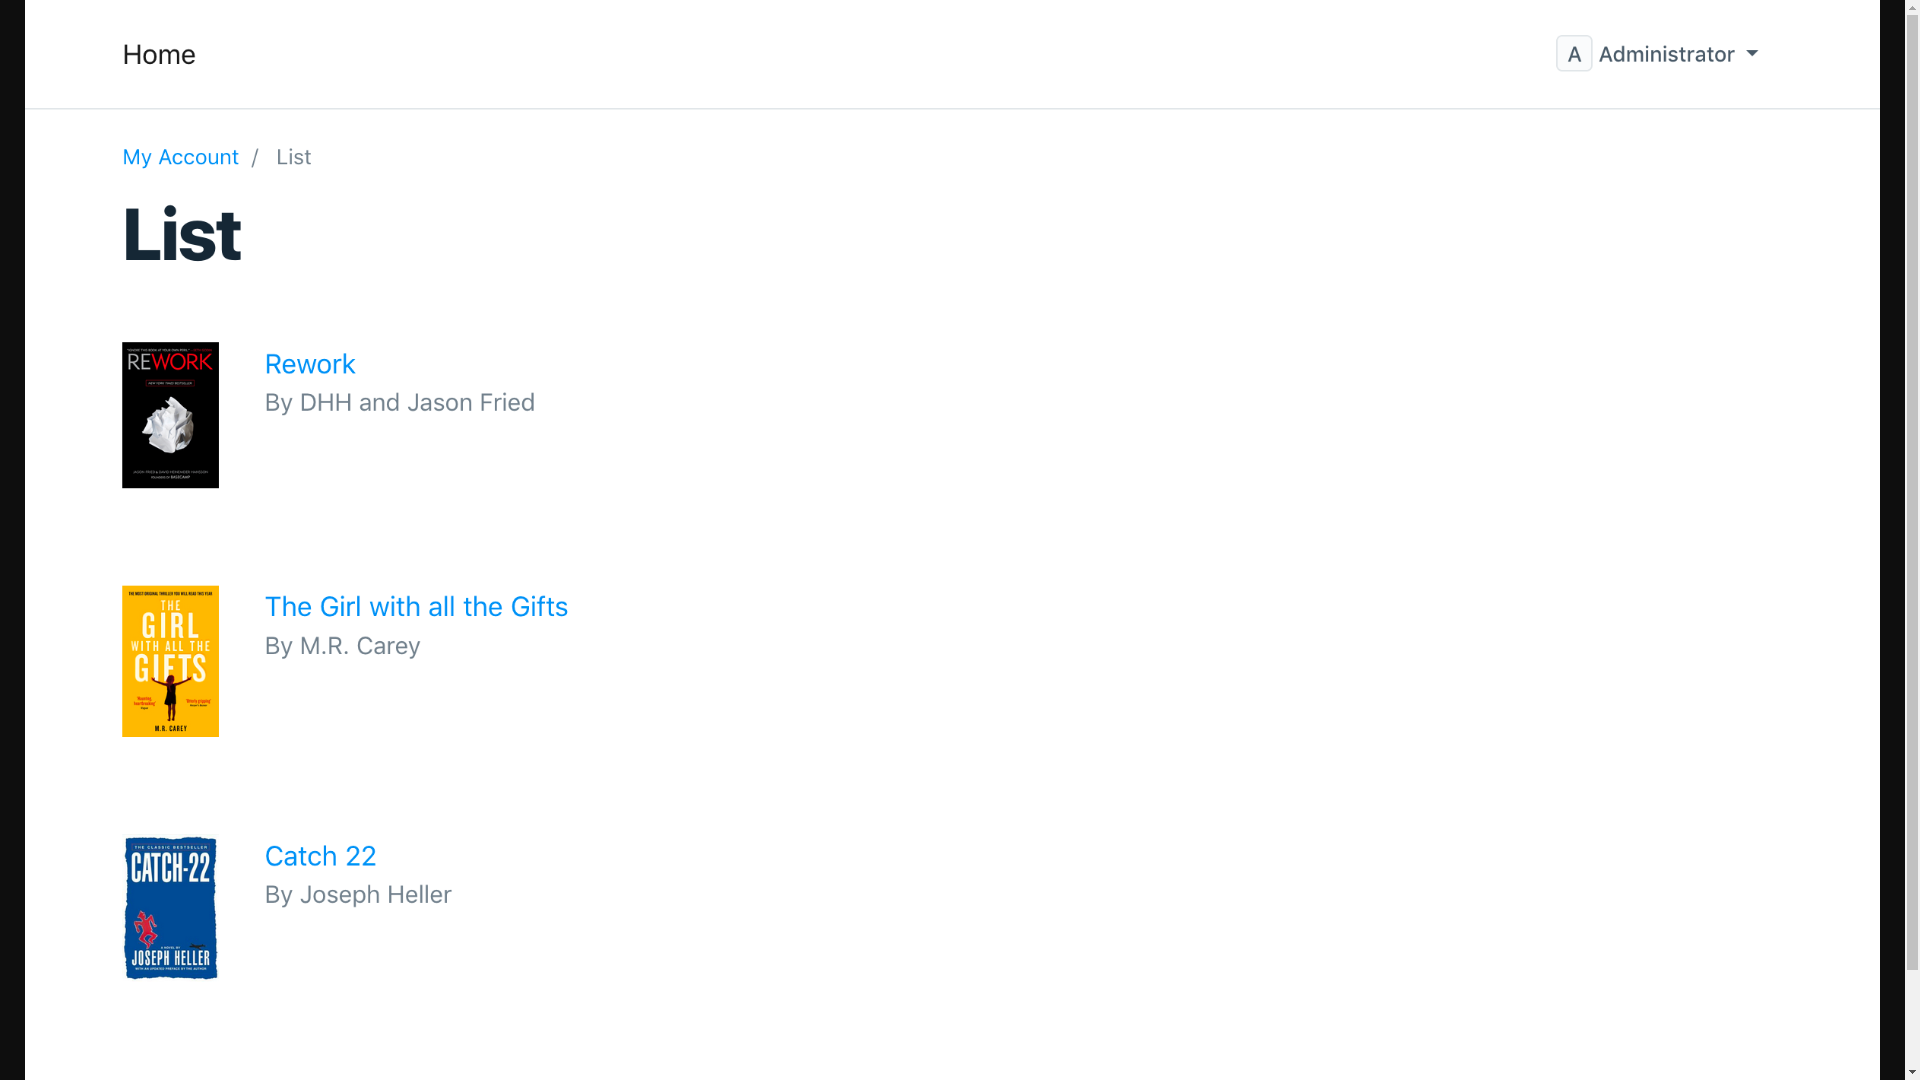Click the breadcrumb slash separator

(x=255, y=158)
